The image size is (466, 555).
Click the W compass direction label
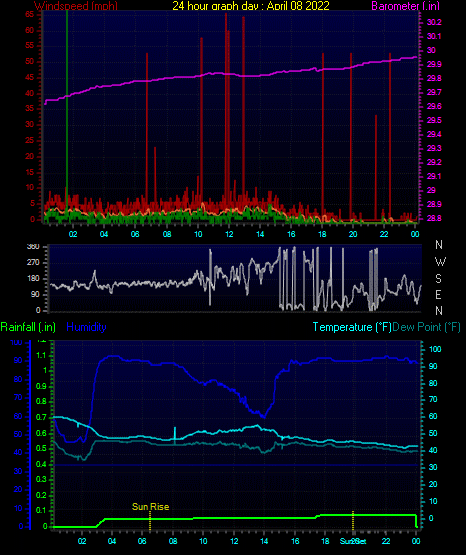tap(440, 262)
